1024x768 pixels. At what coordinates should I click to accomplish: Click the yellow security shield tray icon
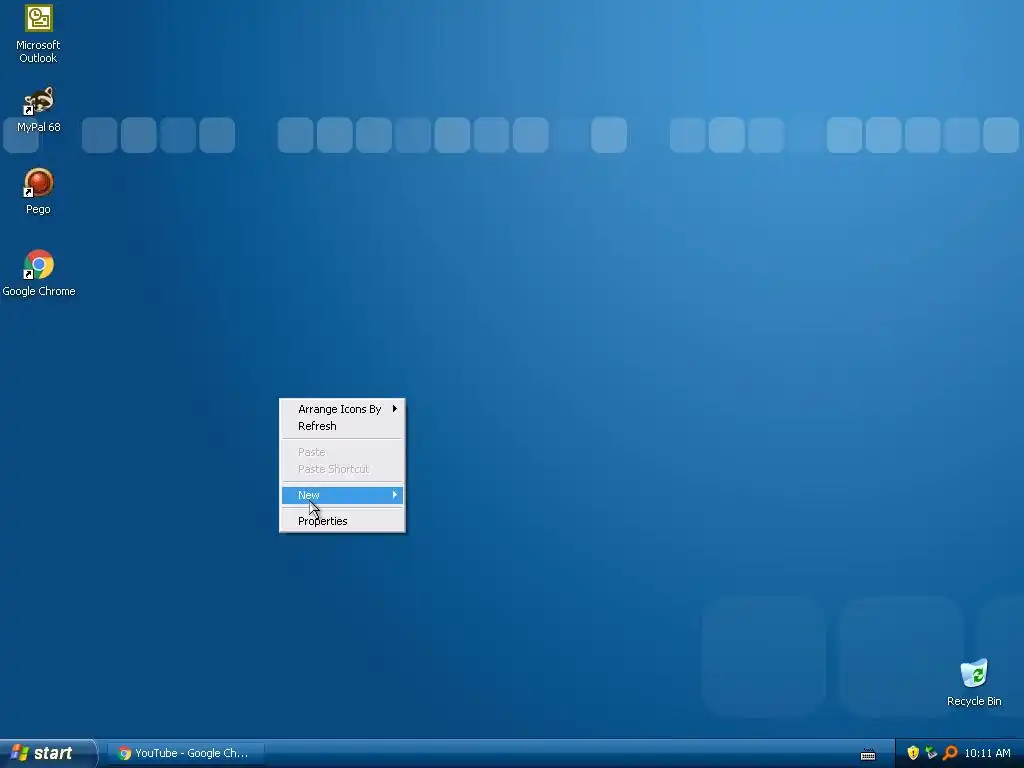[x=913, y=753]
